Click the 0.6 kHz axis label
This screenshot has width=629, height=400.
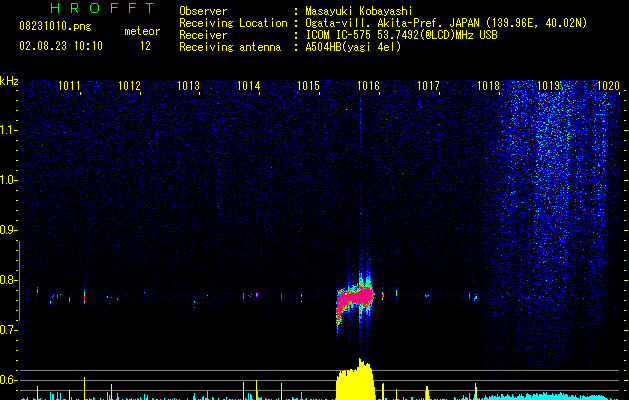9,380
